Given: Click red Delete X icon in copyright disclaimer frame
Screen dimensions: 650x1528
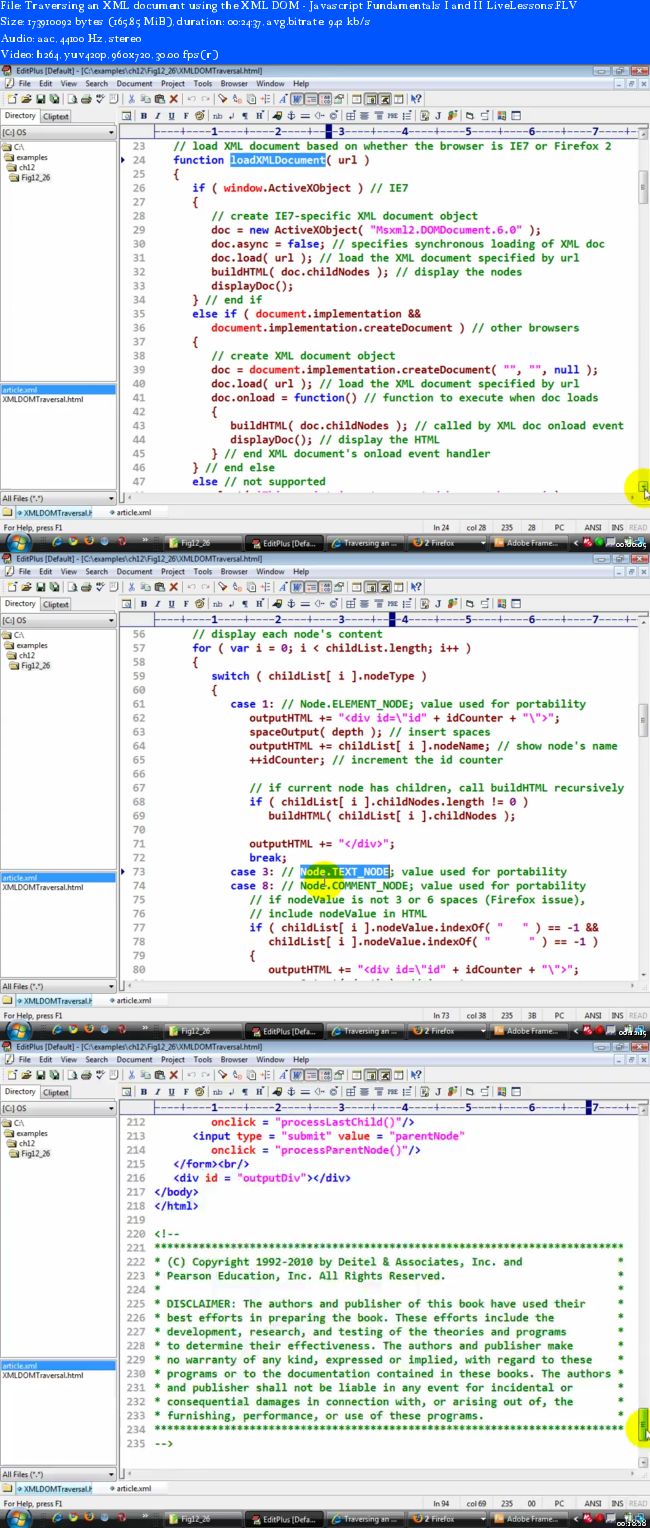Looking at the screenshot, I should [x=173, y=1076].
